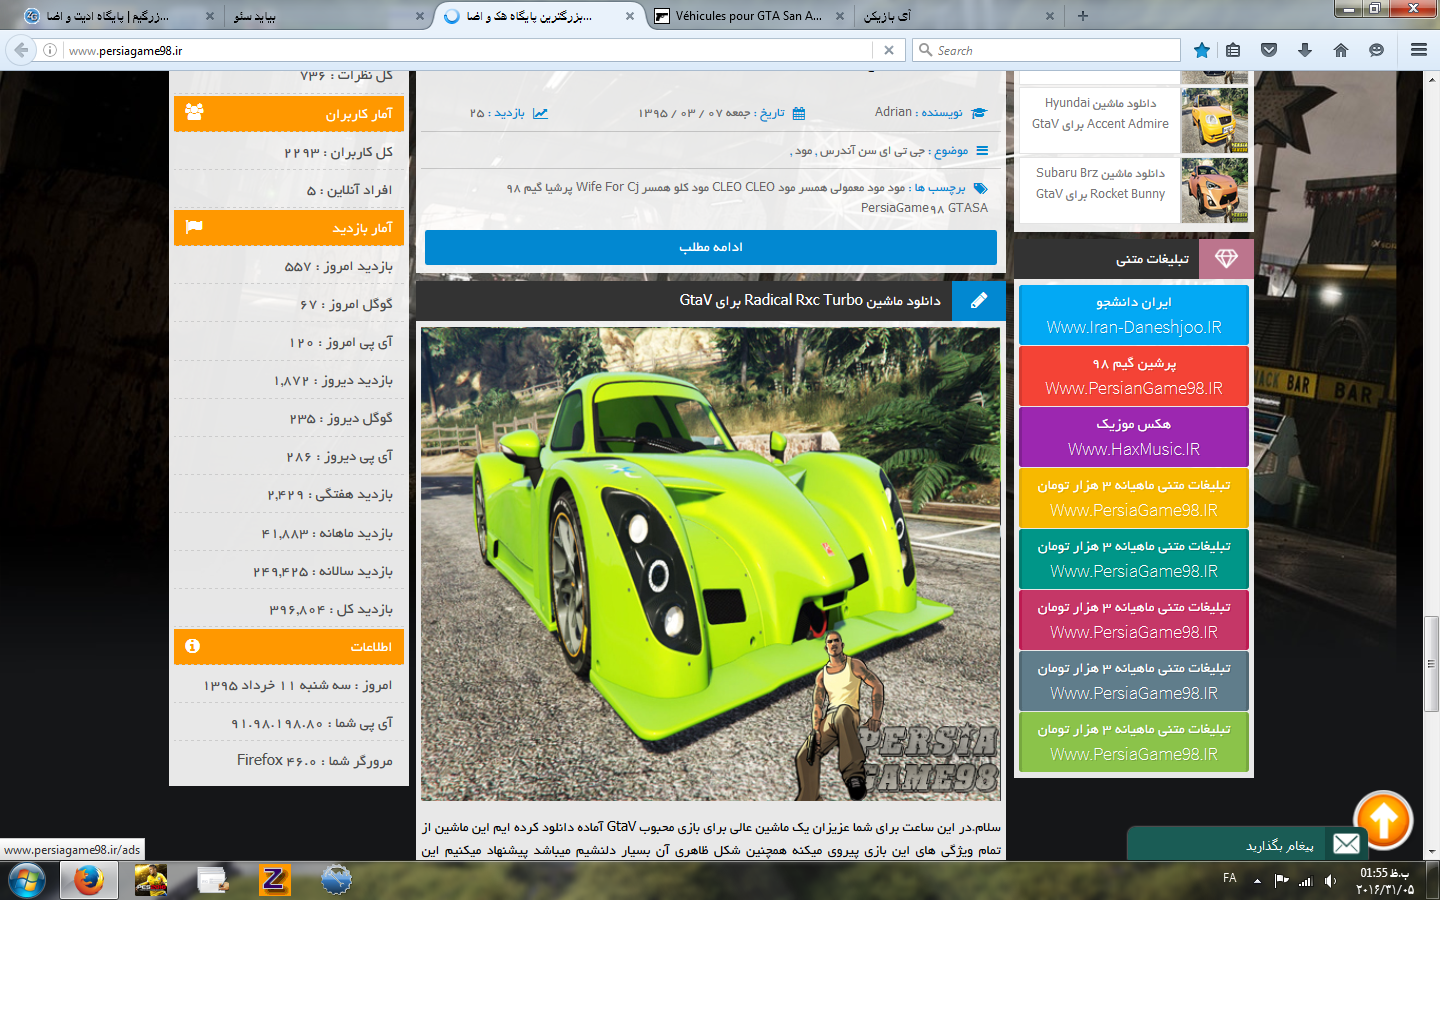Click the Firefox back arrow button
This screenshot has height=1024, width=1440.
[x=21, y=50]
